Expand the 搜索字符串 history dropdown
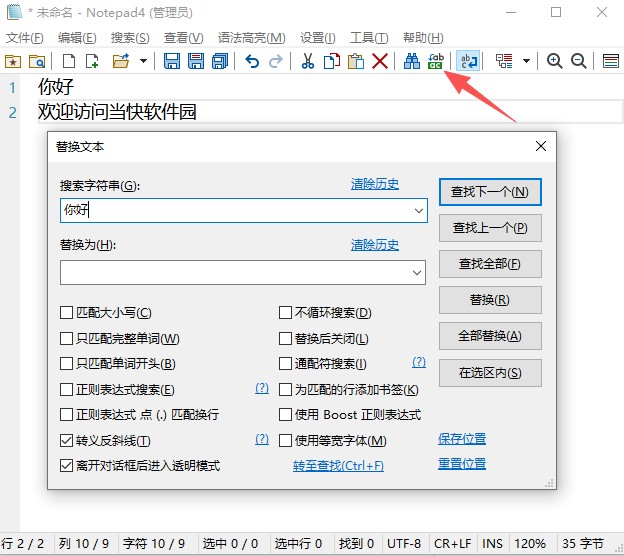 [418, 211]
